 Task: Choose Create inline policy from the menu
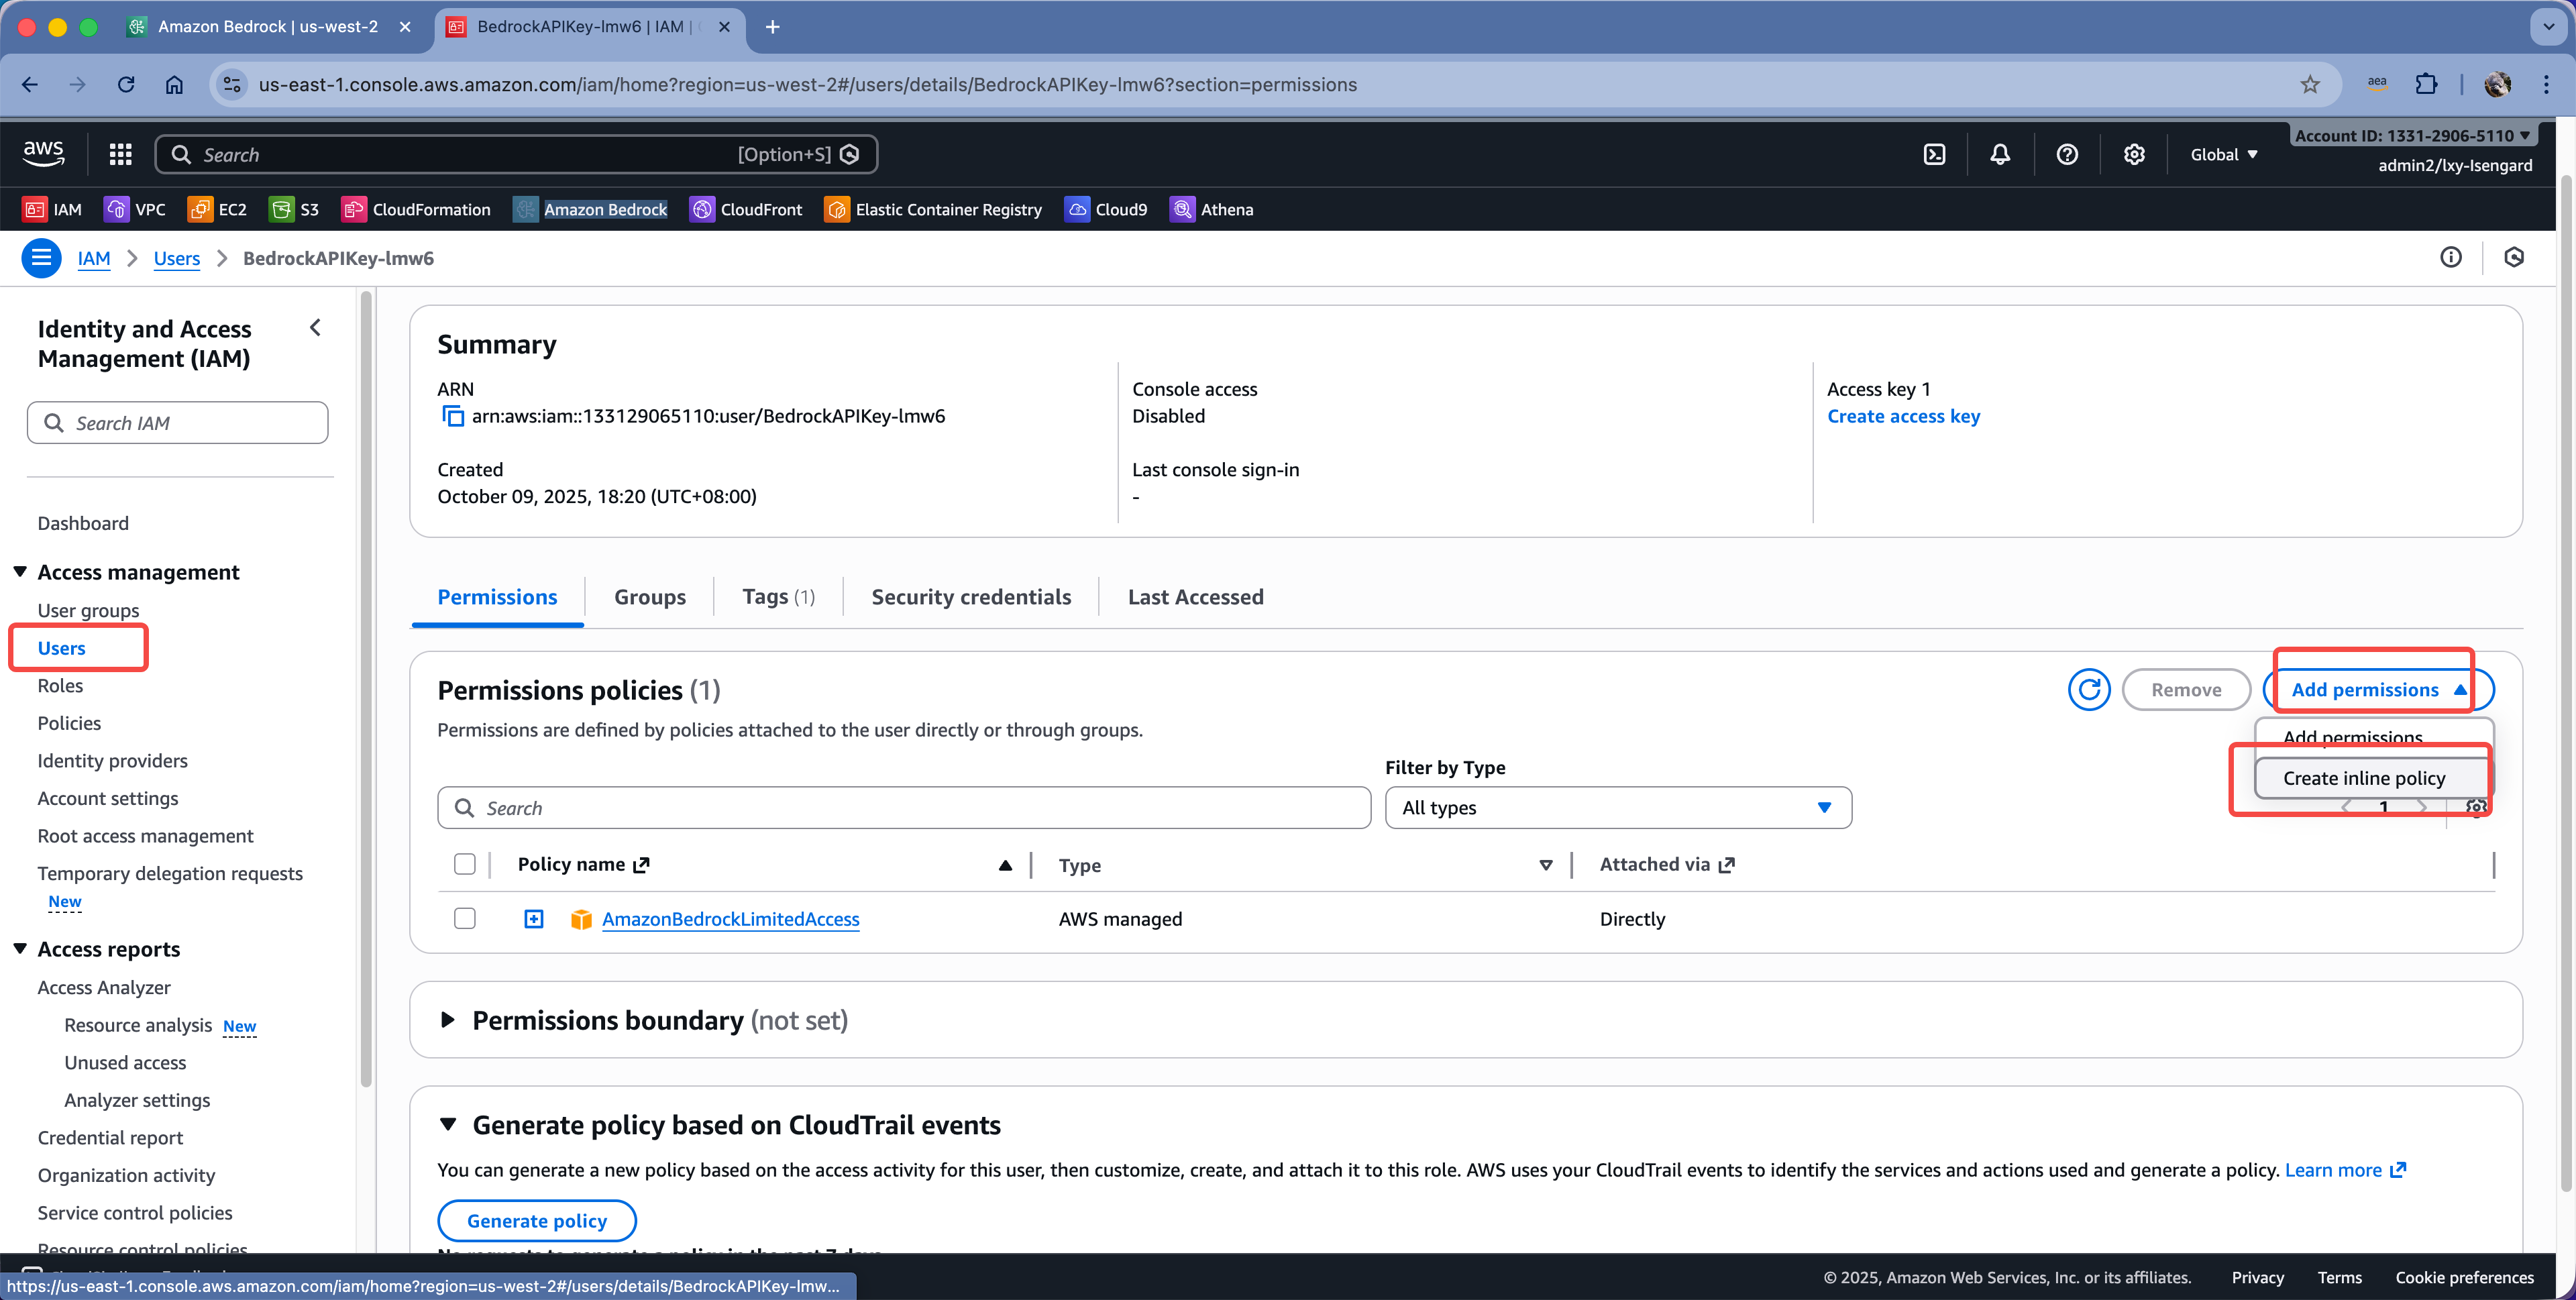tap(2363, 778)
